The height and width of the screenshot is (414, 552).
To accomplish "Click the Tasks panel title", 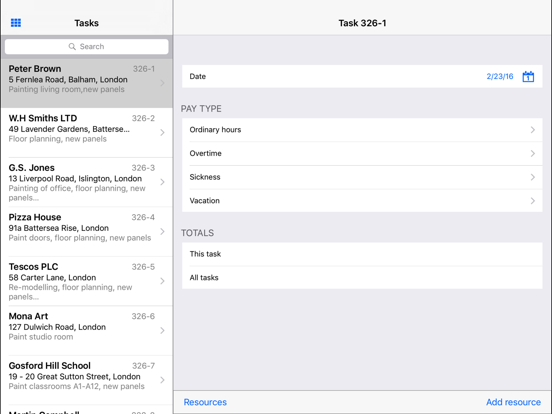I will pyautogui.click(x=86, y=23).
